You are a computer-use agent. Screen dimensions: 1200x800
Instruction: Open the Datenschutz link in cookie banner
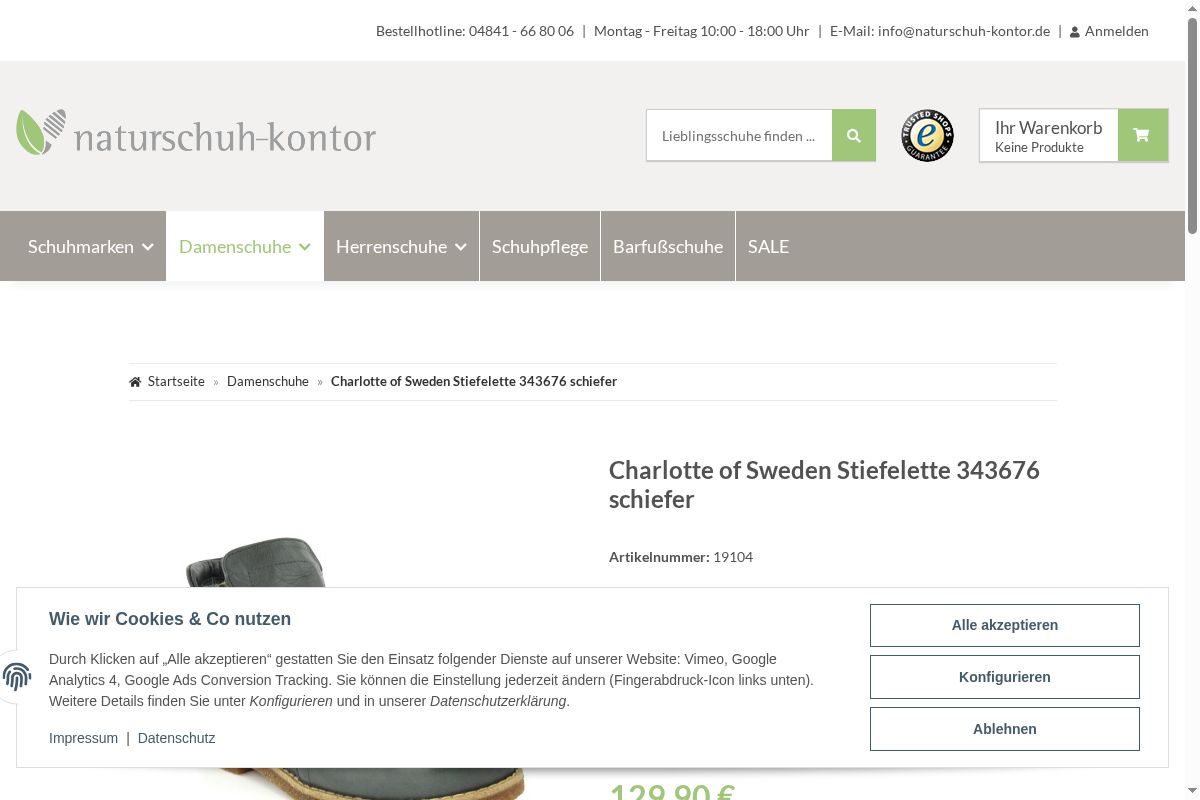[176, 738]
